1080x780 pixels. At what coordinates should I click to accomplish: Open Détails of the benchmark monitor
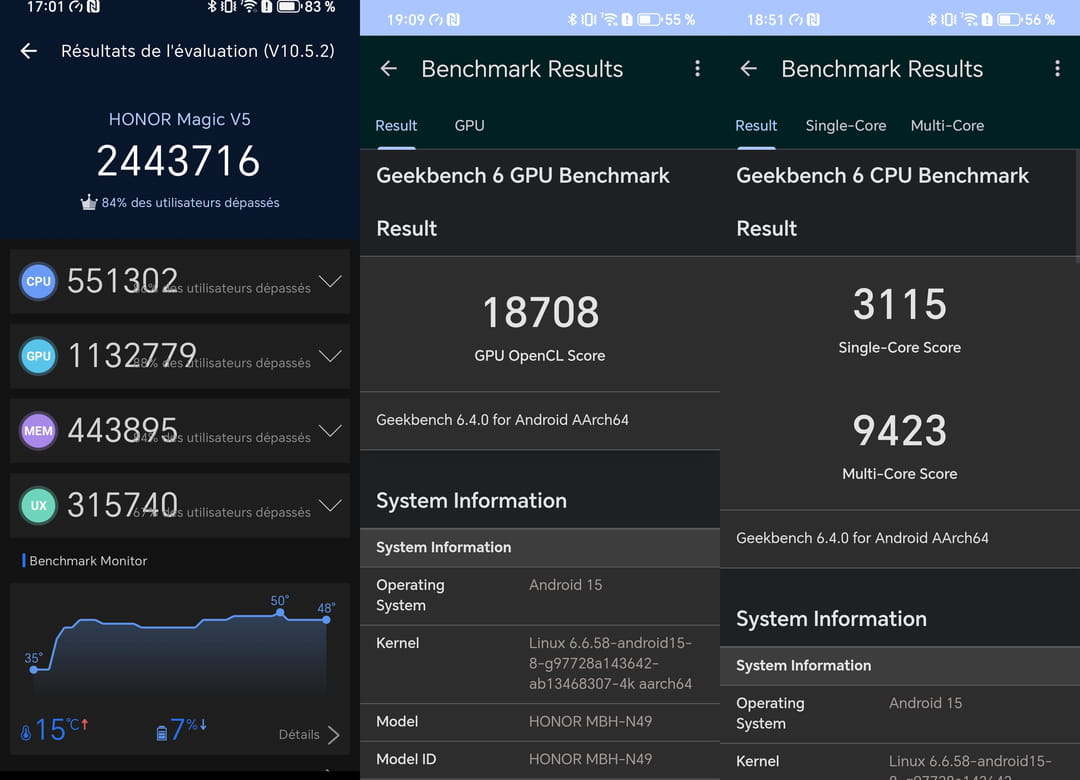click(x=309, y=734)
